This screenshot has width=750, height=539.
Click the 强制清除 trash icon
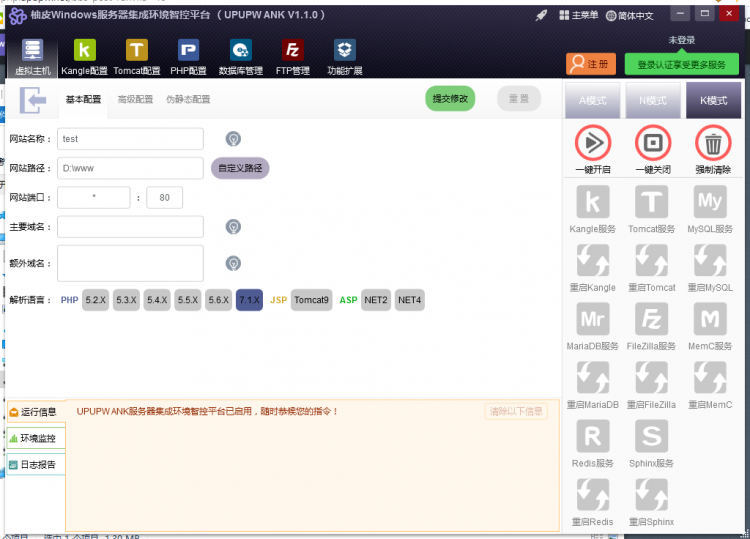(712, 144)
